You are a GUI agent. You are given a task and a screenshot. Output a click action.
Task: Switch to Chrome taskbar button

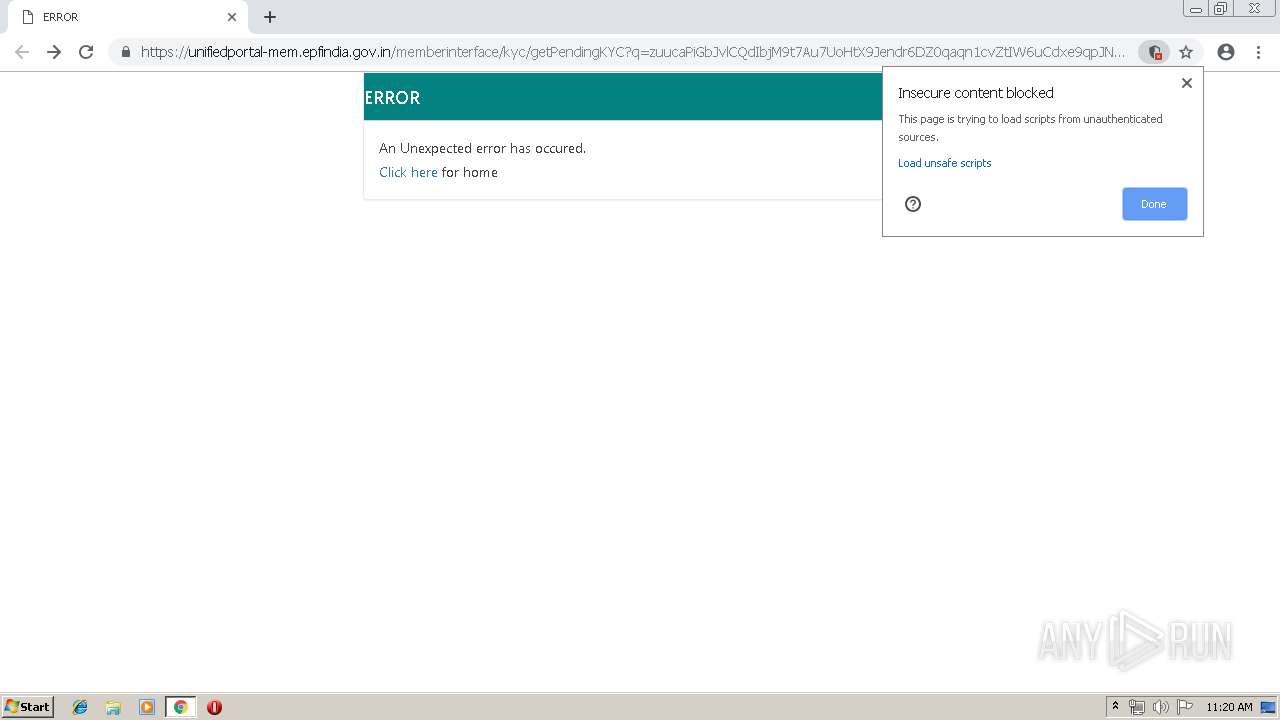180,707
